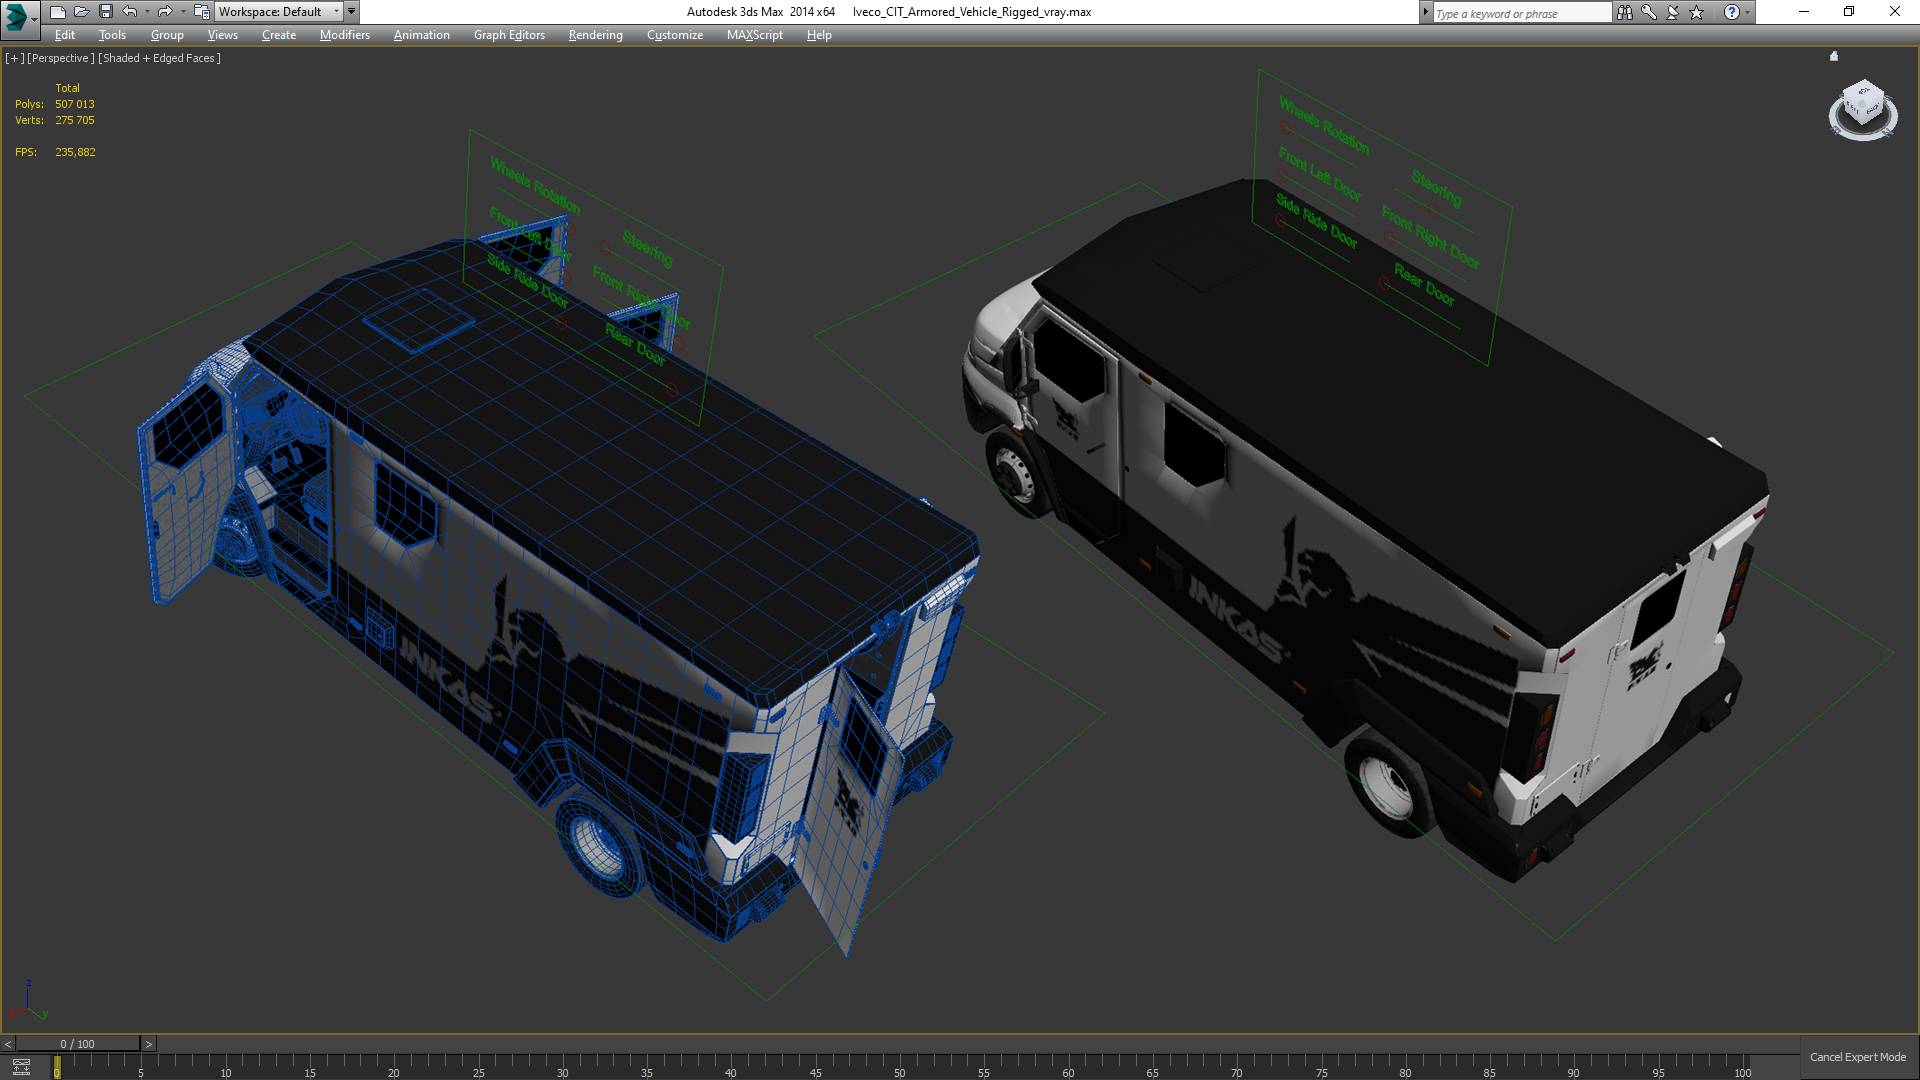The image size is (1920, 1080).
Task: Click the ViewCube navigation cube
Action: [1864, 104]
